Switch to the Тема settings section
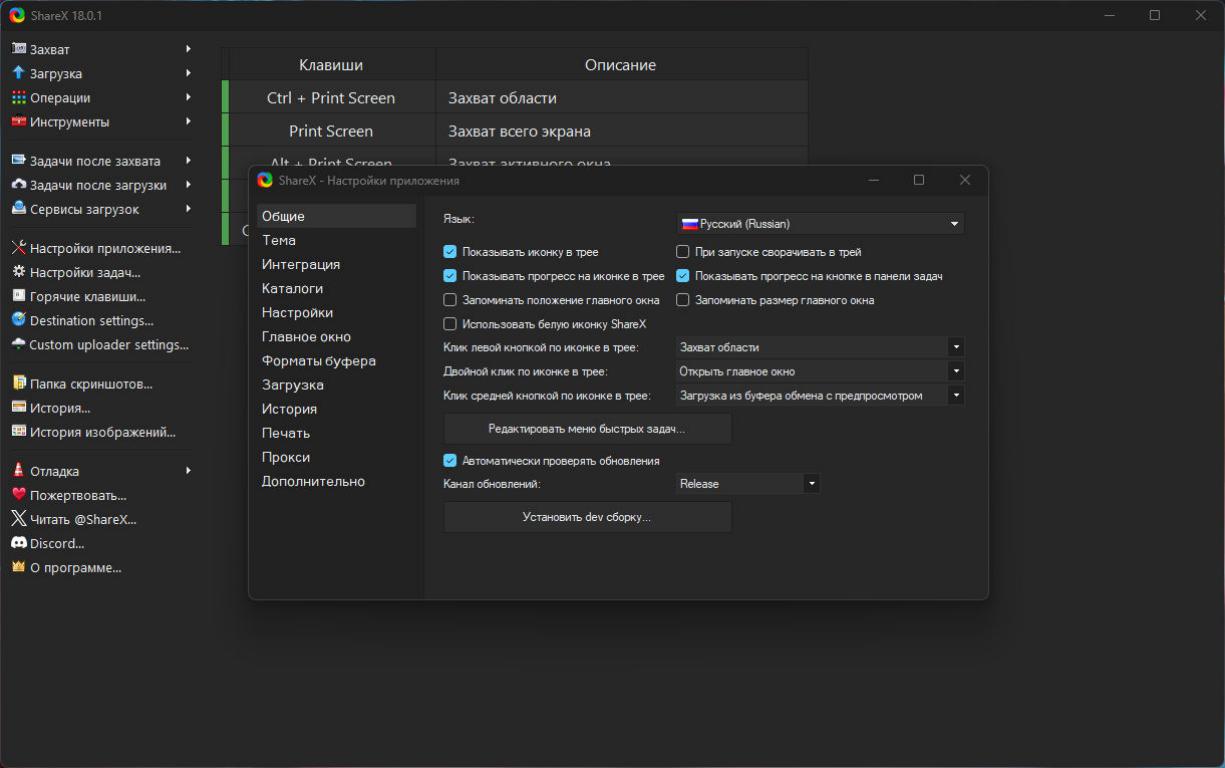Image resolution: width=1225 pixels, height=768 pixels. 279,240
